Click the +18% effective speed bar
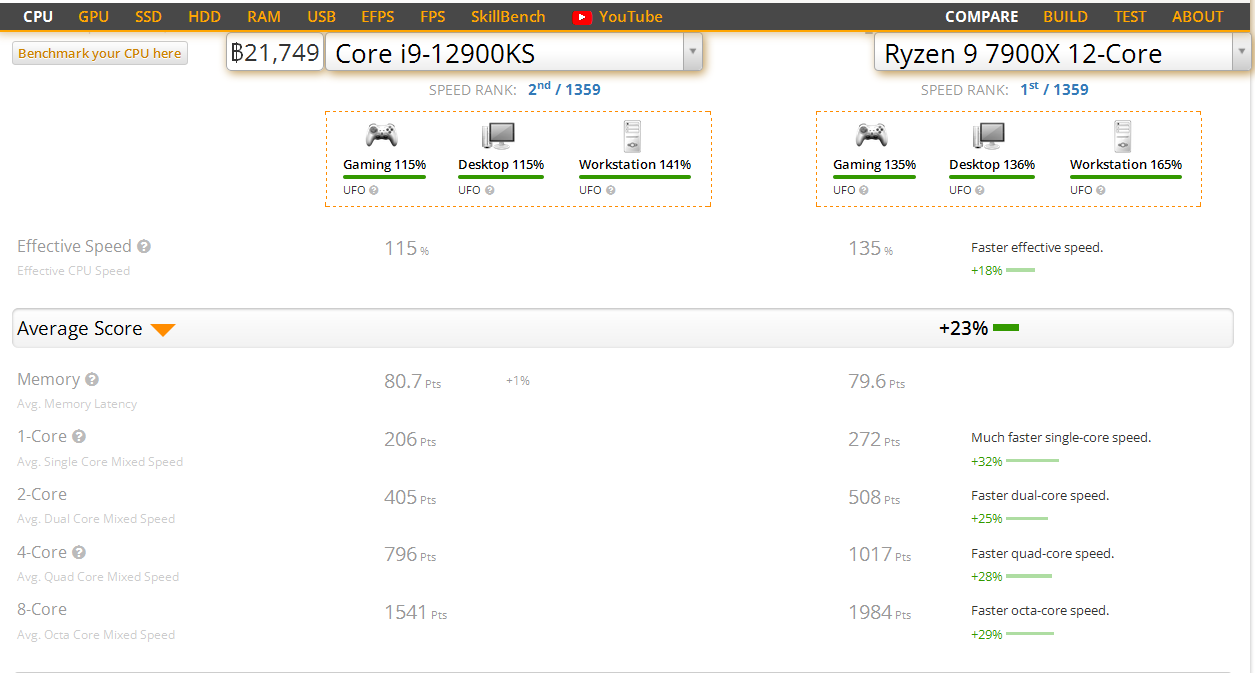 1020,270
